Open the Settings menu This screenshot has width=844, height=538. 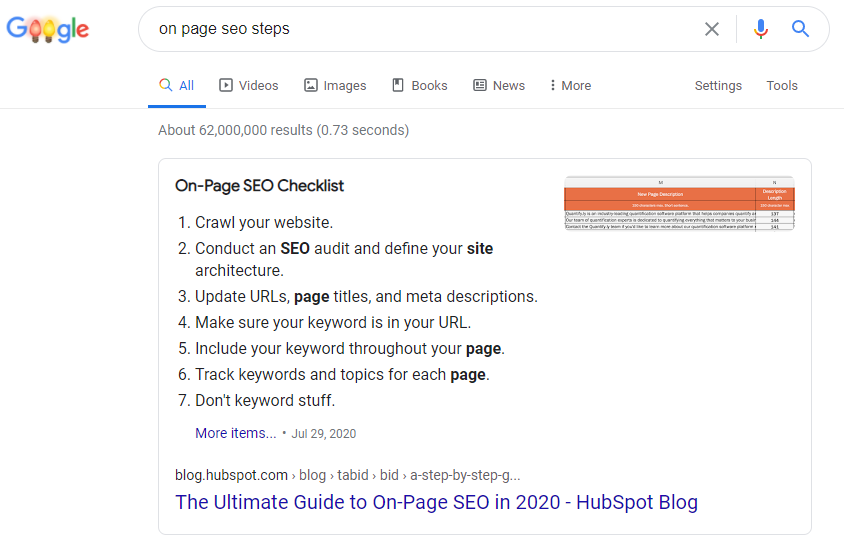(x=718, y=85)
